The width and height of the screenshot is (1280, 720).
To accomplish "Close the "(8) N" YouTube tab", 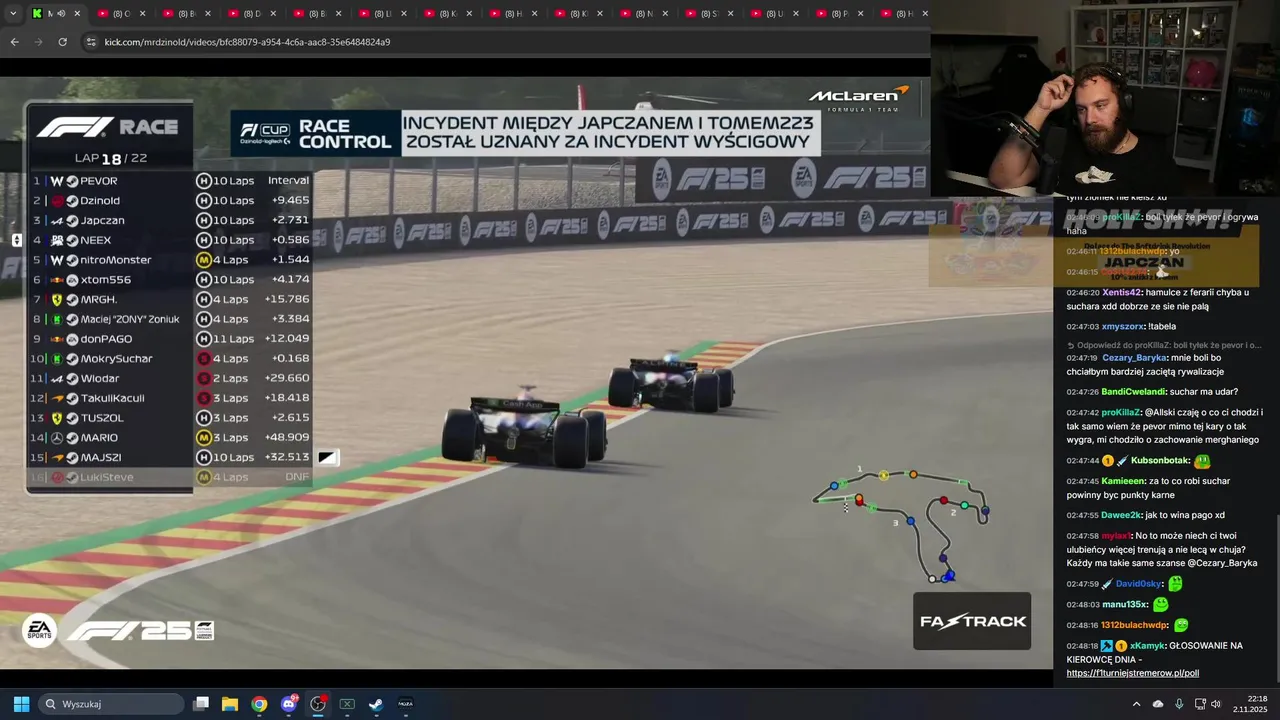I will point(666,13).
